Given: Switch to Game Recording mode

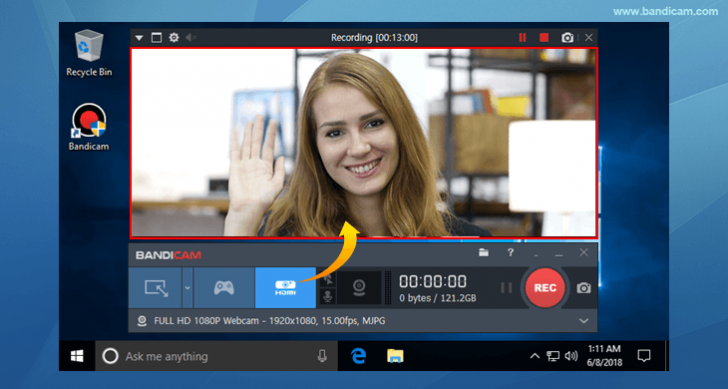Looking at the screenshot, I should 224,288.
